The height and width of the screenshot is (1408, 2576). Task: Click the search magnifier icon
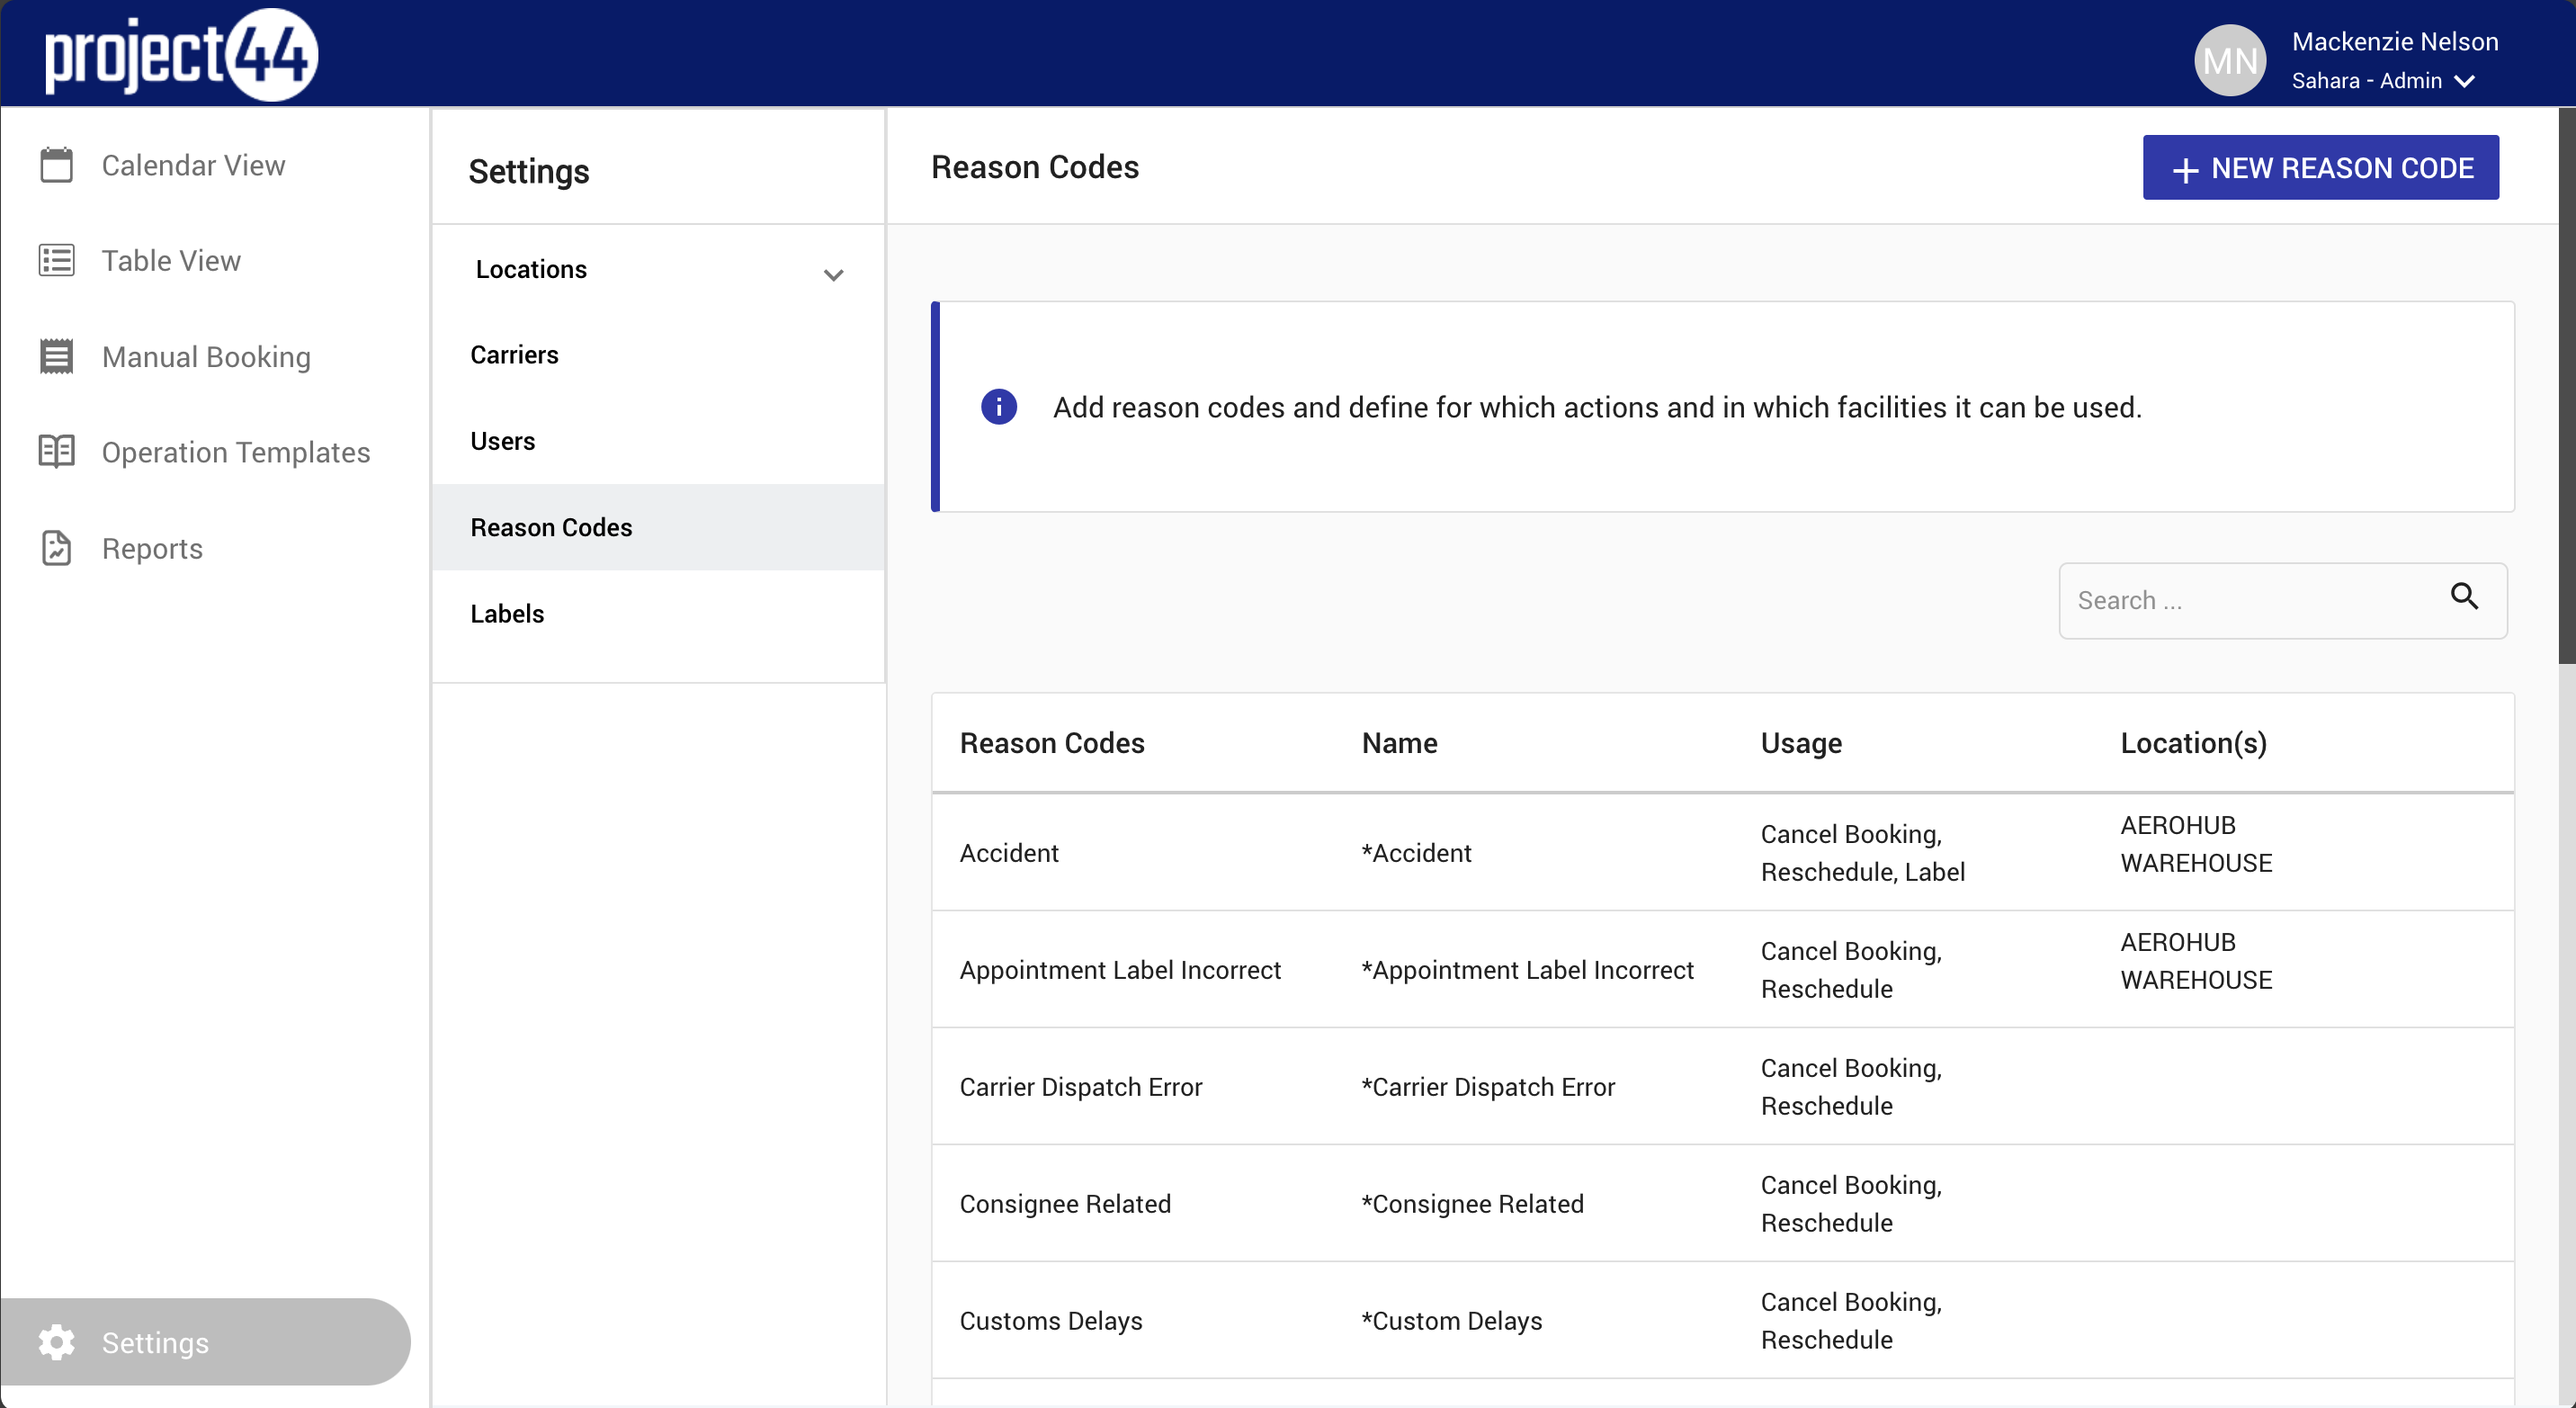coord(2464,597)
